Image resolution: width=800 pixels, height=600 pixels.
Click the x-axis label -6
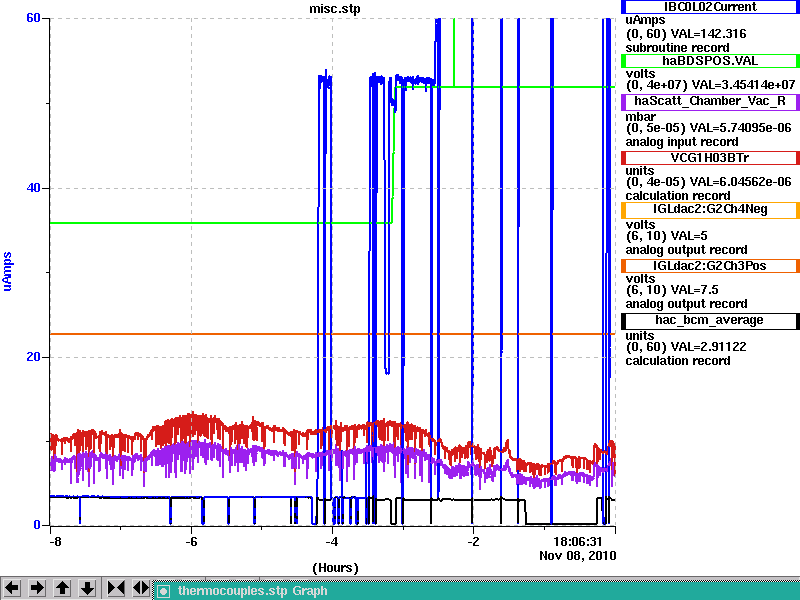click(191, 541)
